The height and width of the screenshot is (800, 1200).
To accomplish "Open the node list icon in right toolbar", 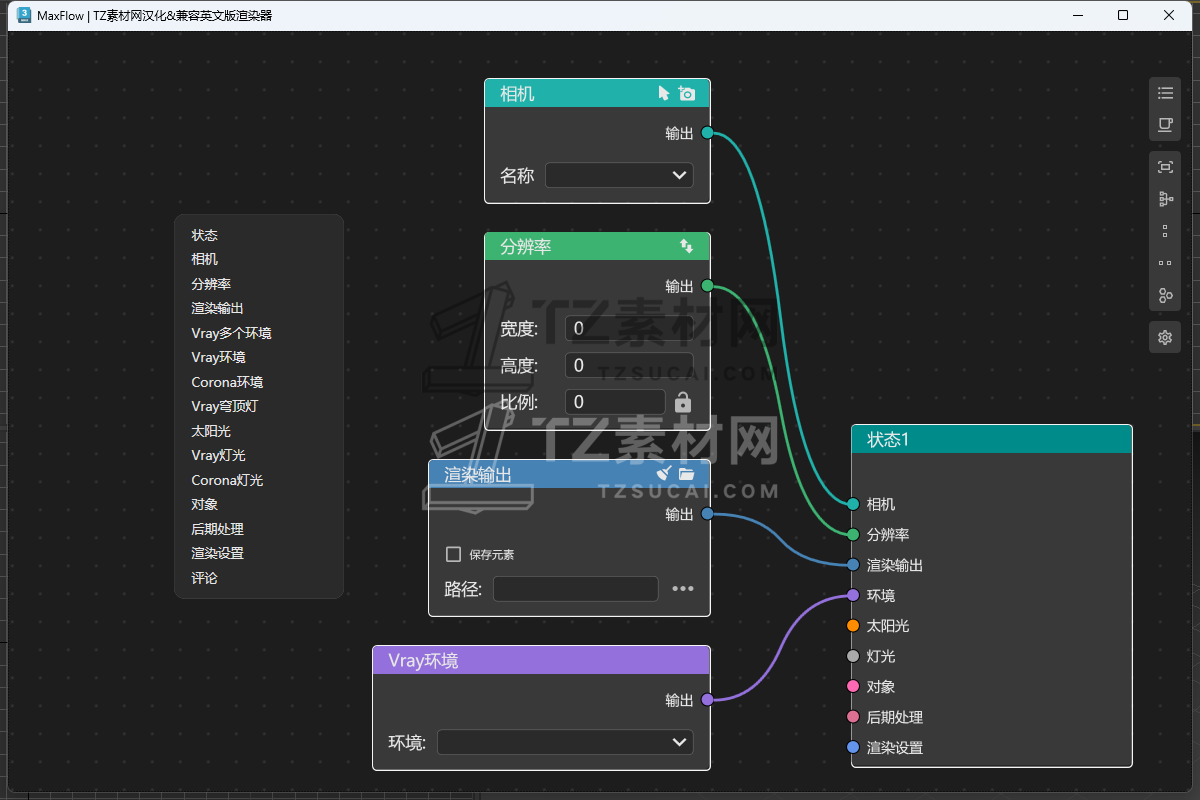I will click(x=1165, y=93).
